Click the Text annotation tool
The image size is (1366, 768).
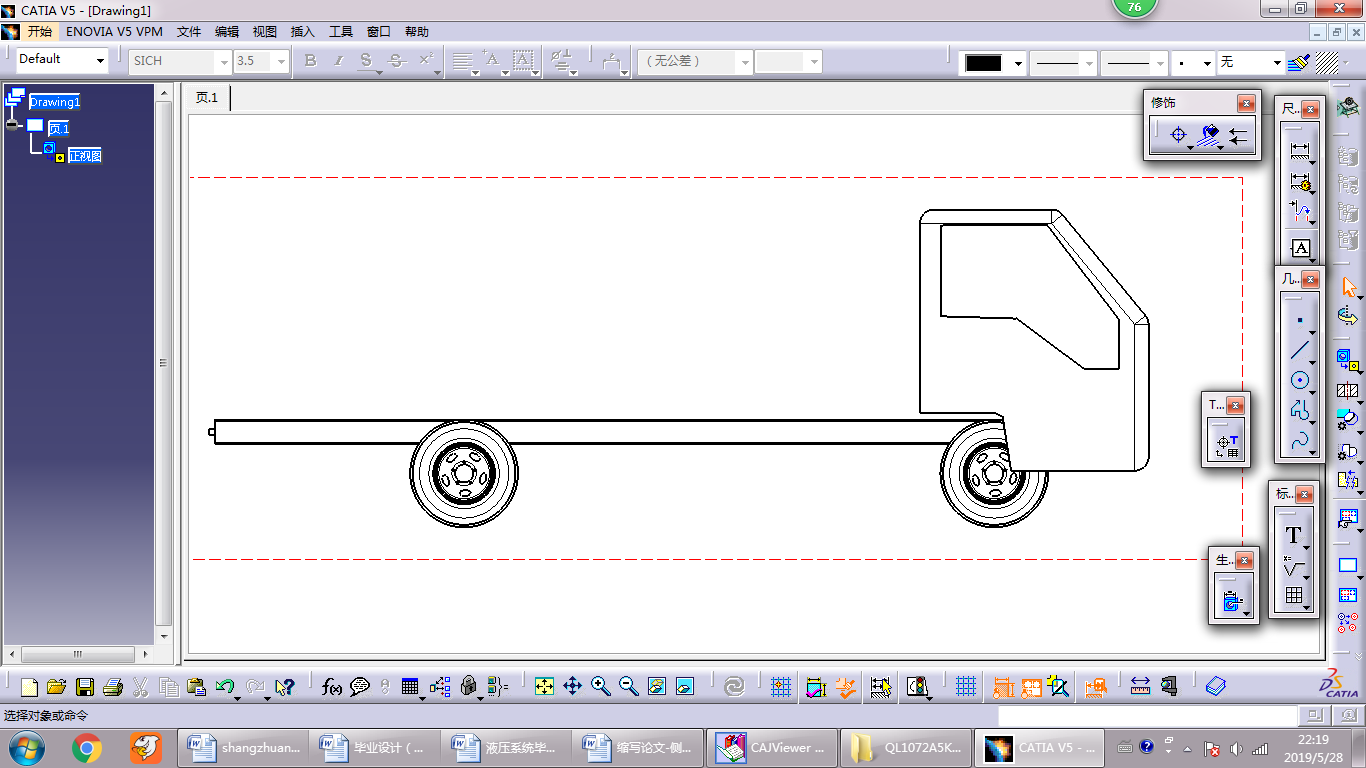[1294, 536]
